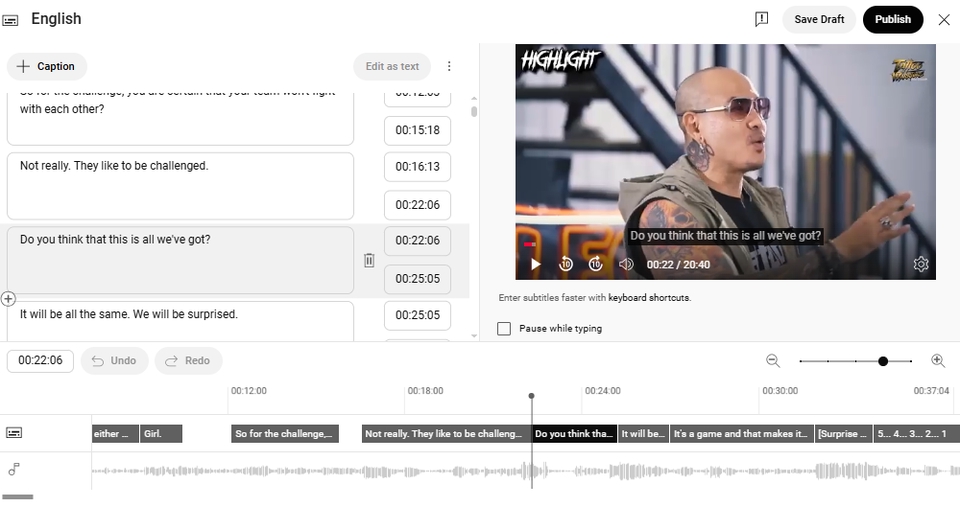The image size is (960, 530).
Task: Zoom out the timeline
Action: tap(773, 360)
